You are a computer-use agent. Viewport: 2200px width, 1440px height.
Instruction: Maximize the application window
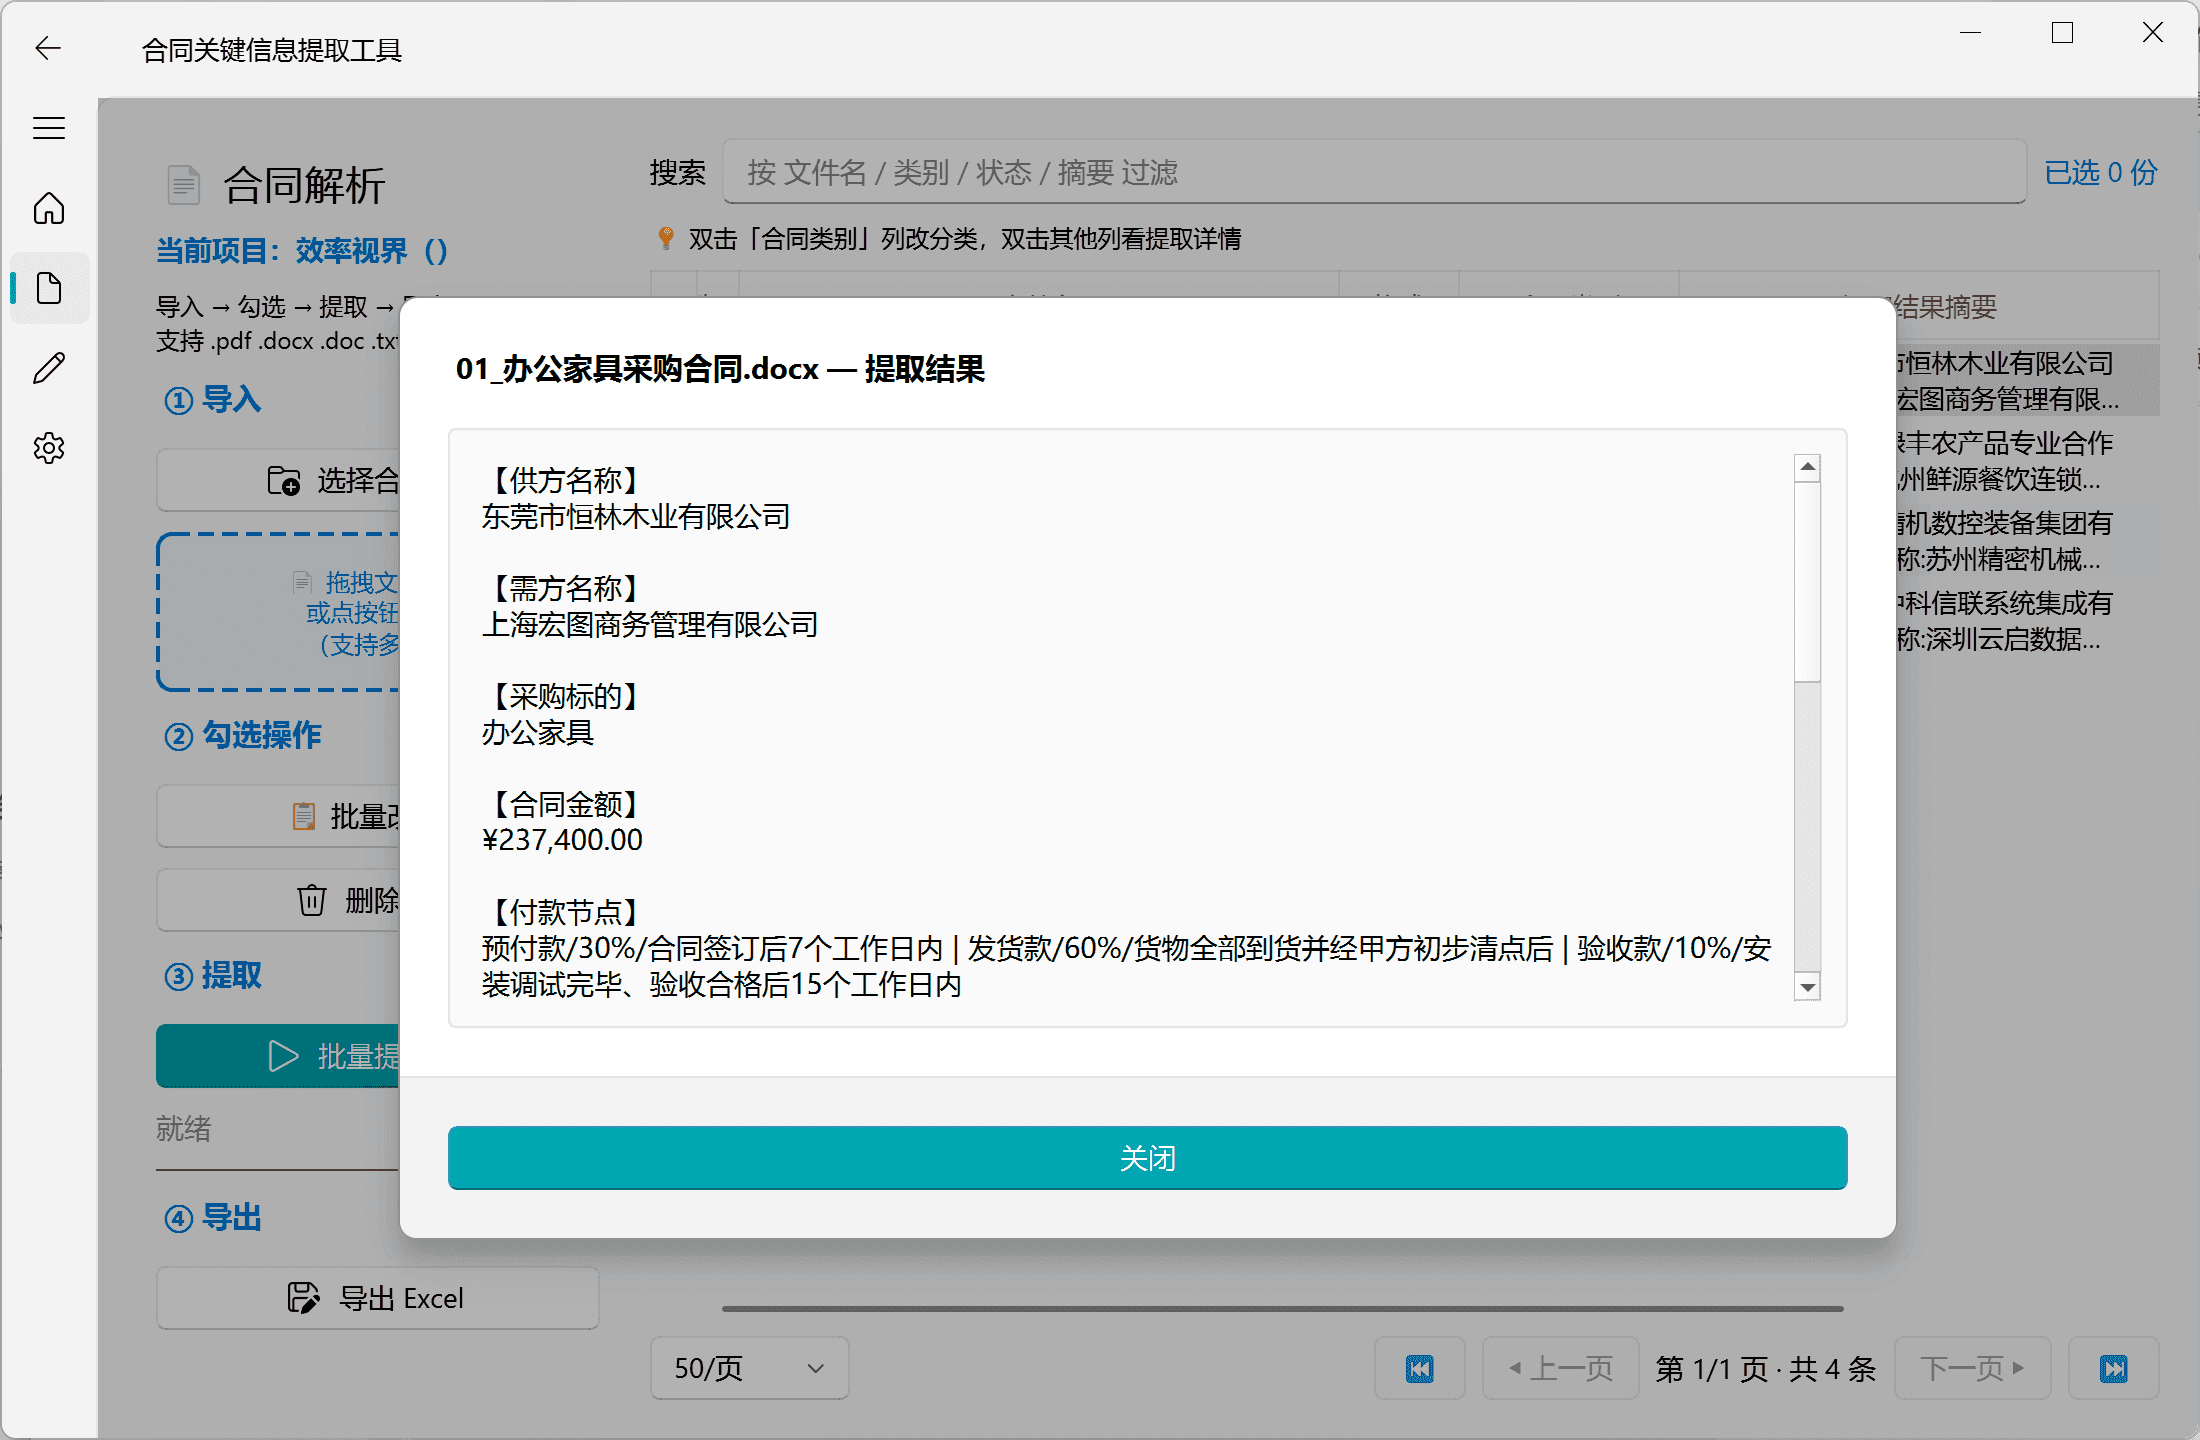click(2062, 33)
